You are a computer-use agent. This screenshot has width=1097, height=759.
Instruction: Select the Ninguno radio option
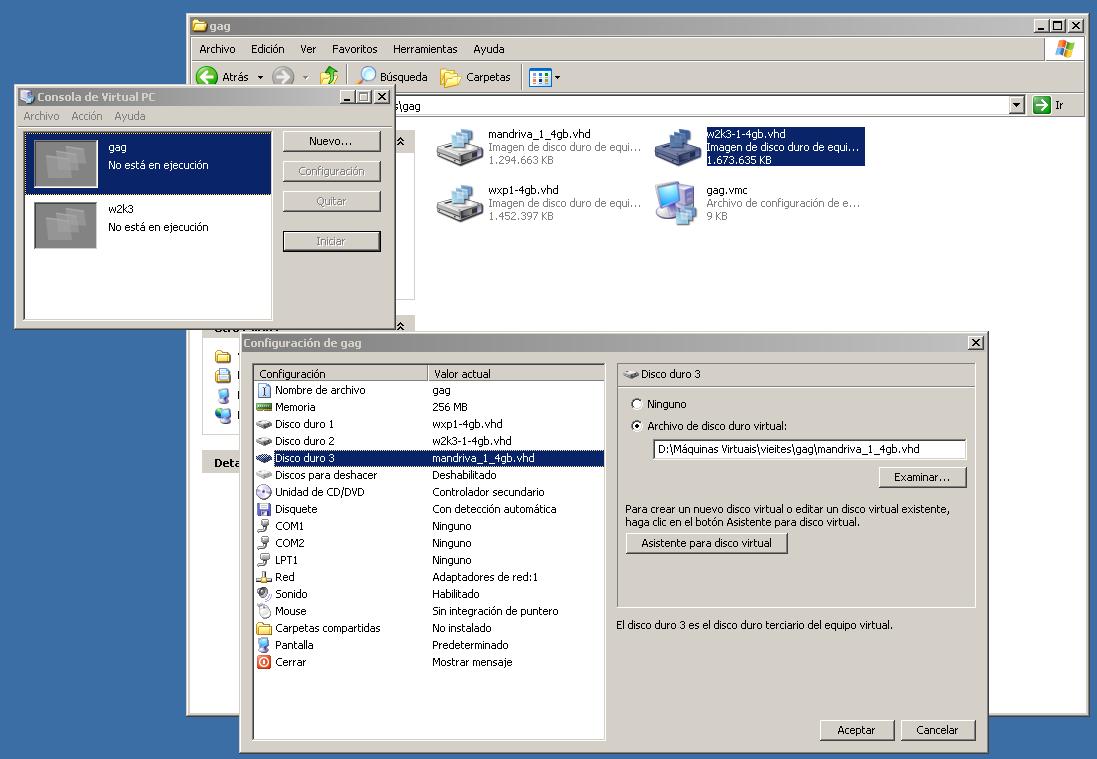point(637,404)
